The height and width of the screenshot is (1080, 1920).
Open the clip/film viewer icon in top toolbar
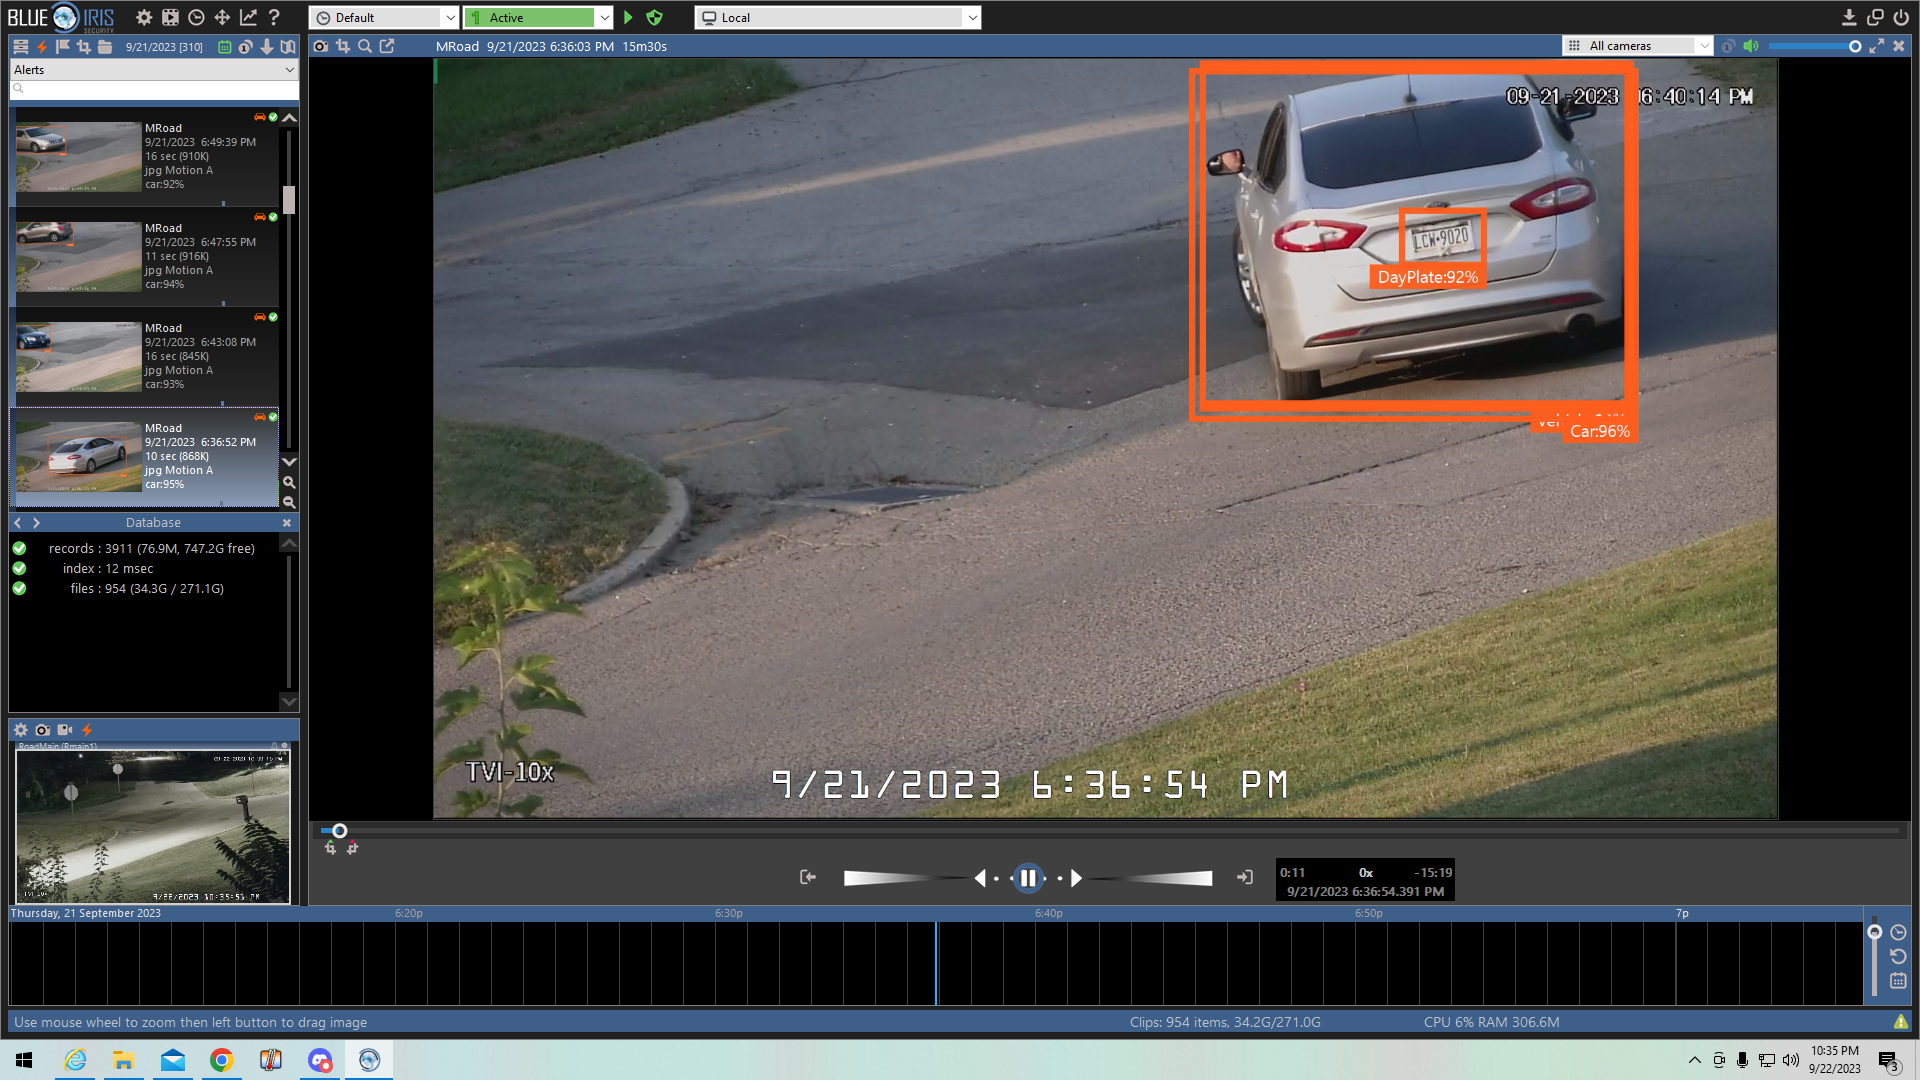click(170, 17)
